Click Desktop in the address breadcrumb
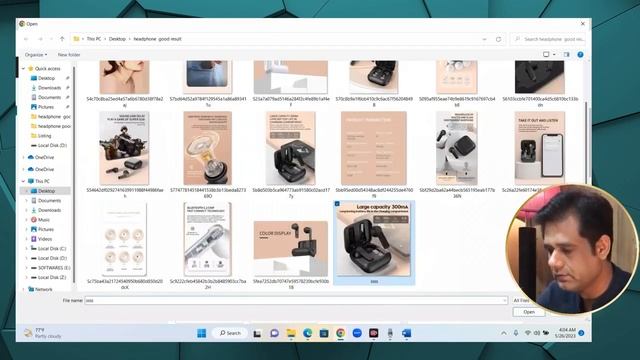Image resolution: width=640 pixels, height=360 pixels. [x=117, y=39]
